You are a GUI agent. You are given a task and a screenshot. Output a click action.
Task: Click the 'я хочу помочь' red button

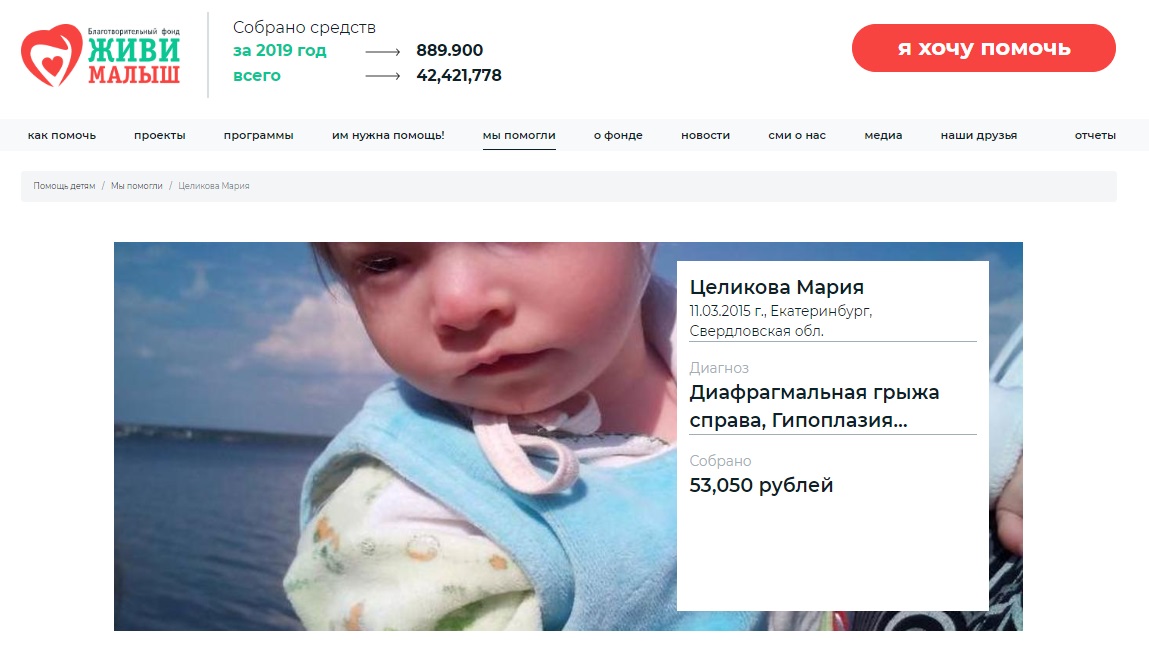coord(983,48)
